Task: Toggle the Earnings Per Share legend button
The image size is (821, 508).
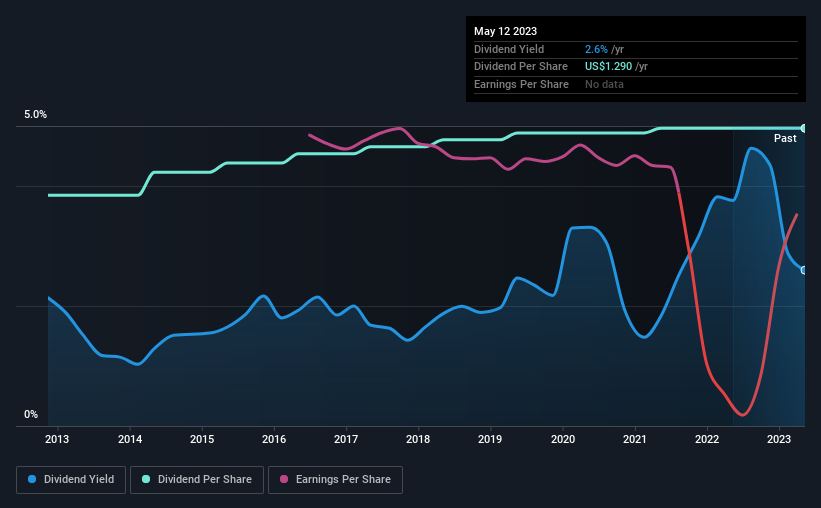Action: 335,480
